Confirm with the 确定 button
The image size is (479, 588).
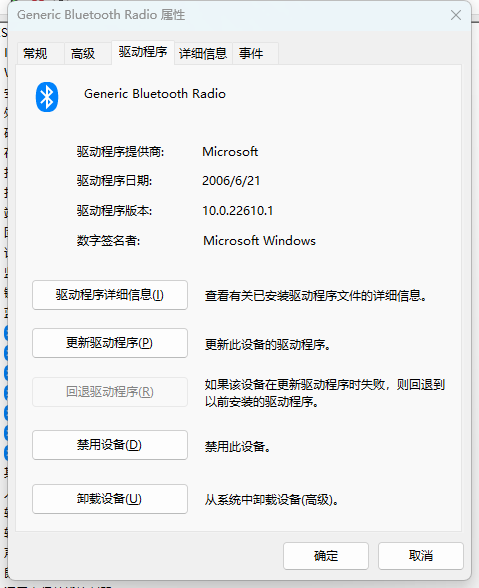point(326,556)
